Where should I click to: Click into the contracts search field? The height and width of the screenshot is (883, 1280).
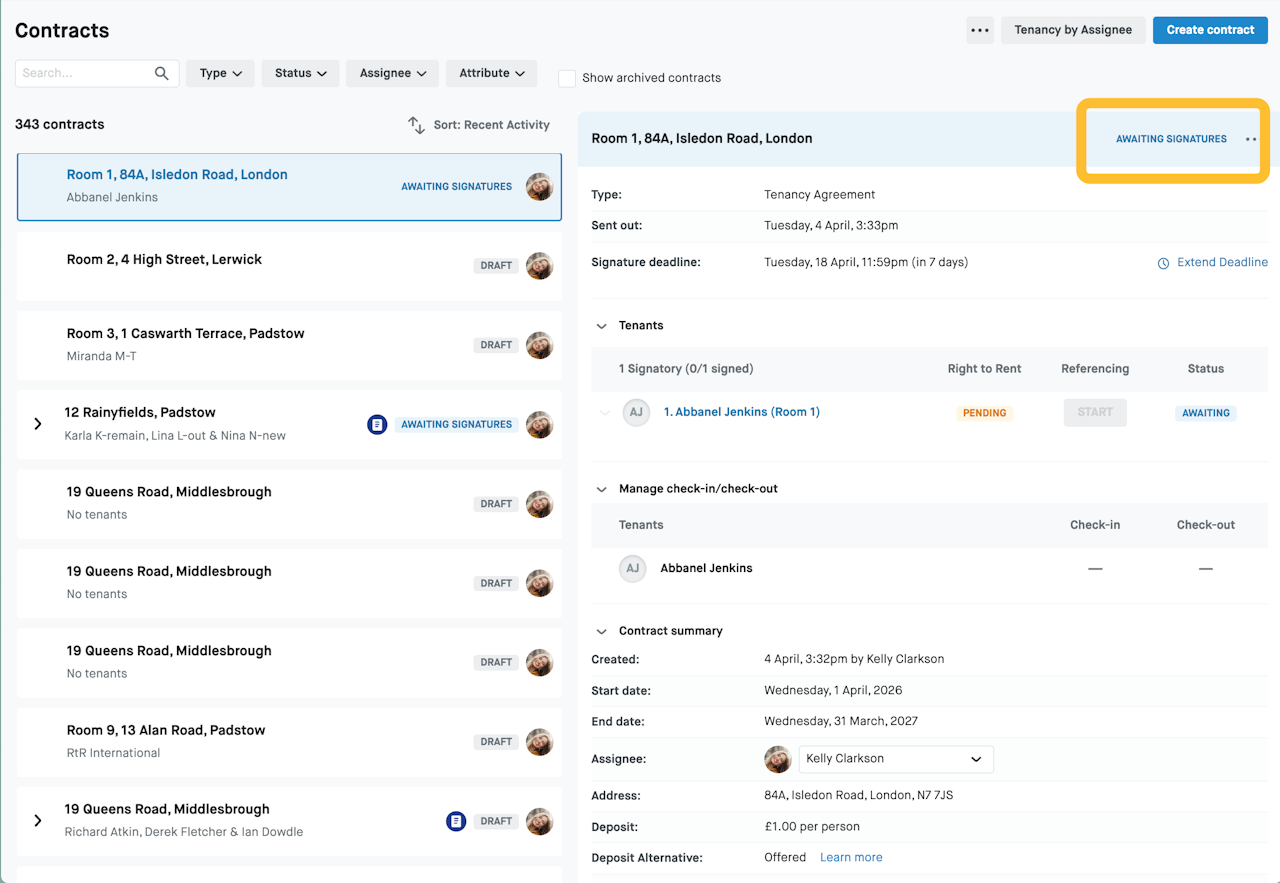point(85,73)
